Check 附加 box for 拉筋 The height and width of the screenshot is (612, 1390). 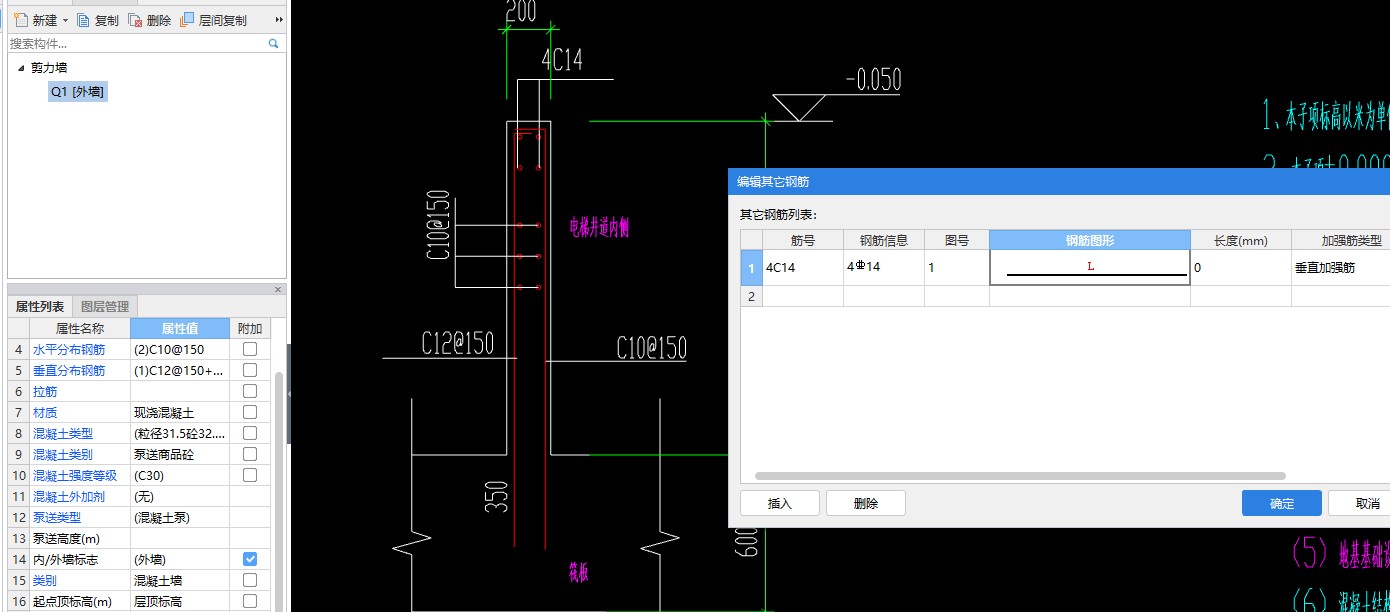pos(250,391)
